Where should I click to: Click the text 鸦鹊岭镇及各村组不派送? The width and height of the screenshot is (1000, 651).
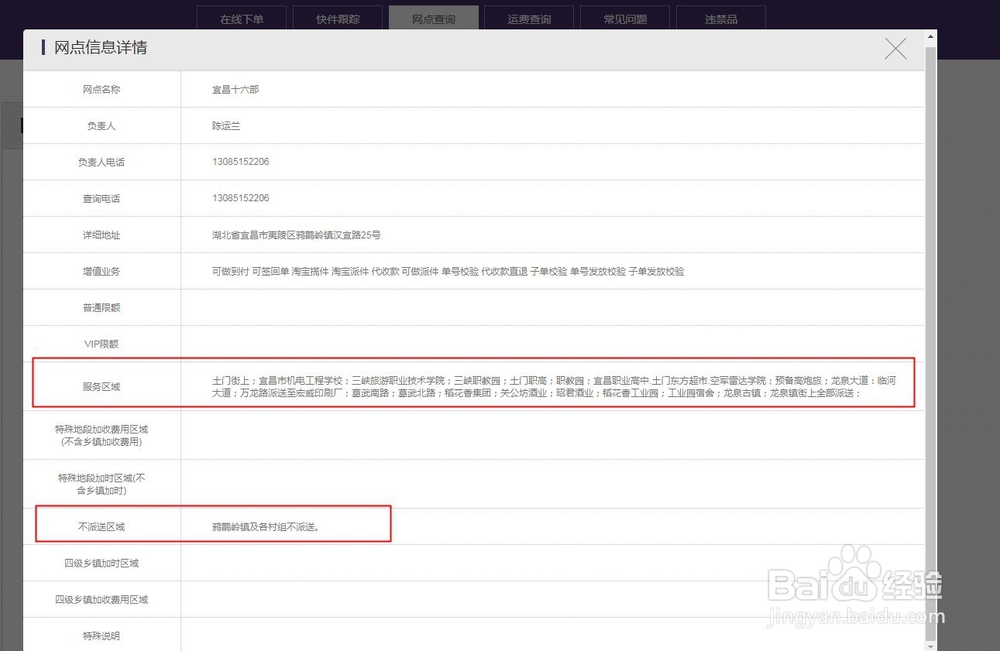265,527
